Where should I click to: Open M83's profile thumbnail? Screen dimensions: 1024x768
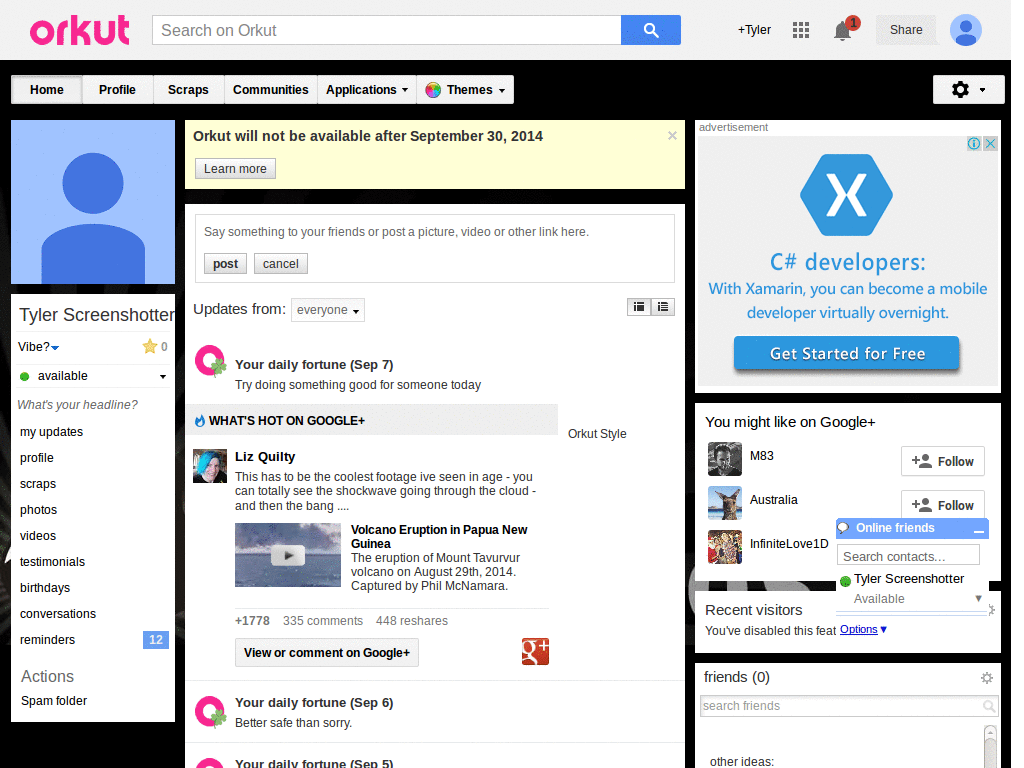pos(725,459)
